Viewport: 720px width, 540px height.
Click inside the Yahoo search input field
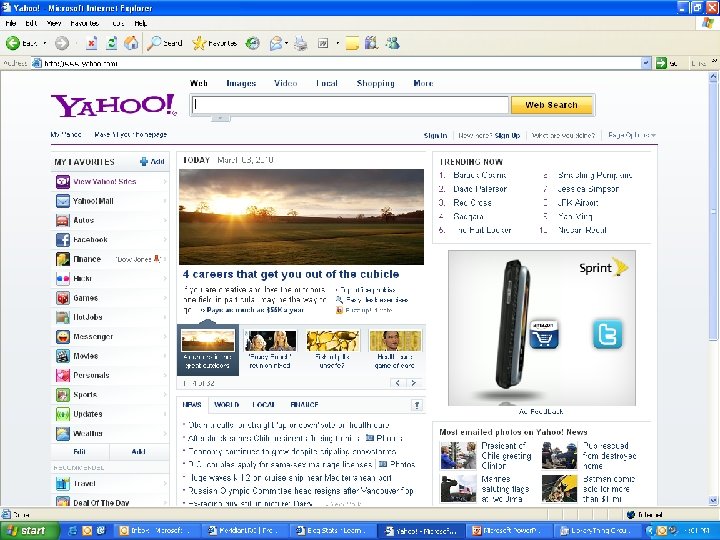click(x=349, y=105)
